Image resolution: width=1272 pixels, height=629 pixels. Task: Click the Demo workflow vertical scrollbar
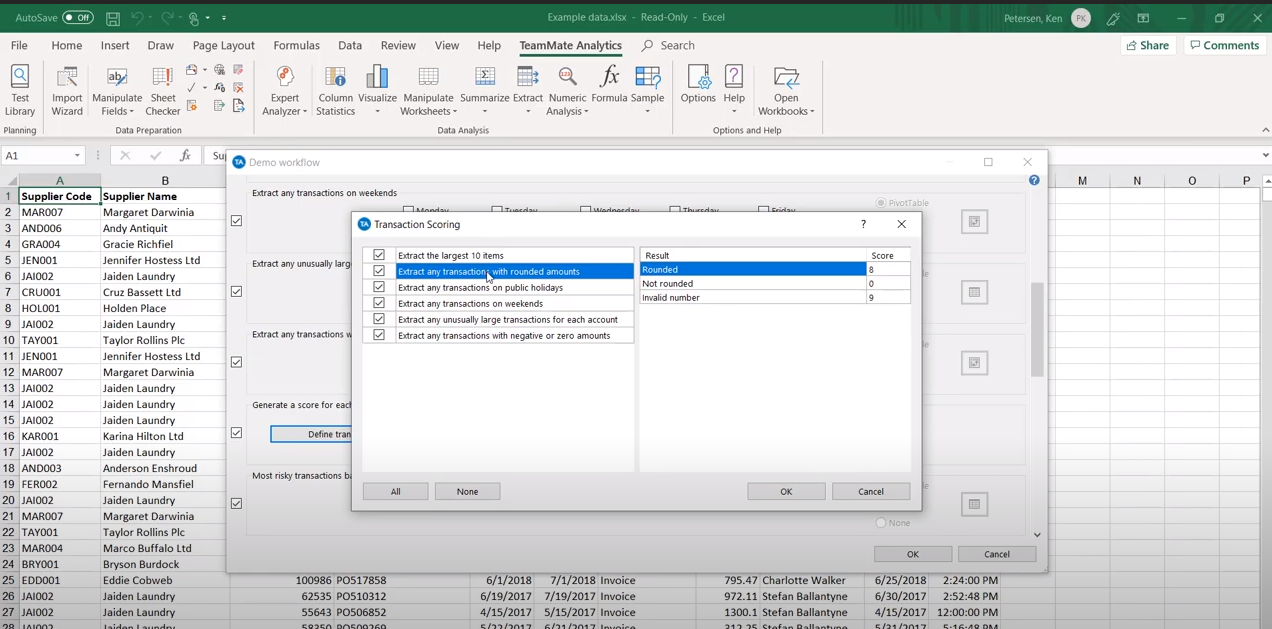pos(1037,330)
